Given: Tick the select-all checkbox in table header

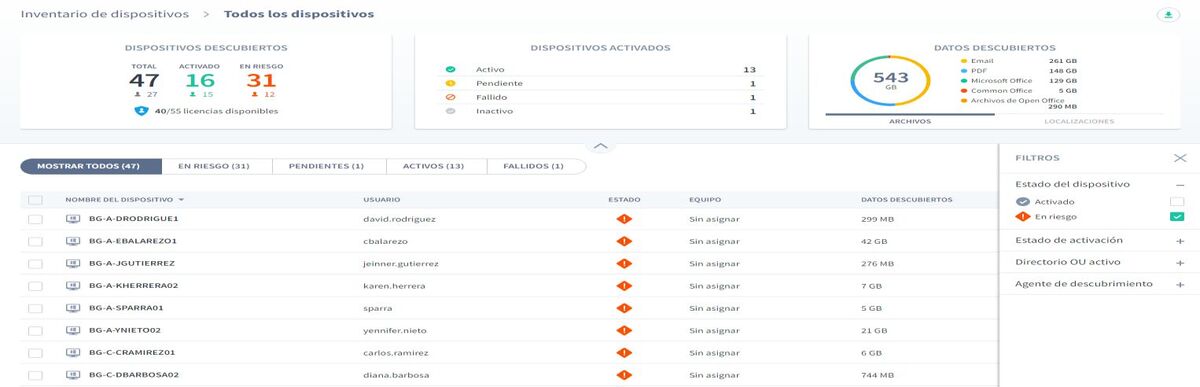Looking at the screenshot, I should tap(36, 200).
